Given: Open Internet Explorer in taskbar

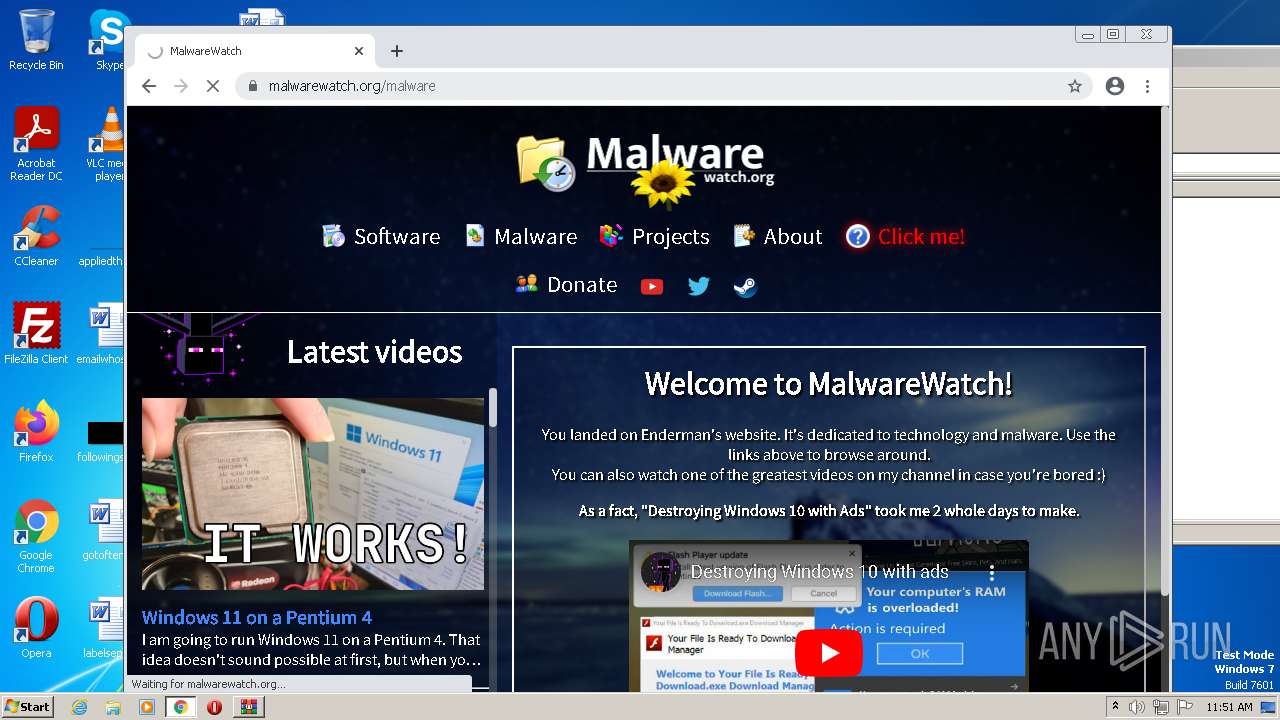Looking at the screenshot, I should click(80, 707).
